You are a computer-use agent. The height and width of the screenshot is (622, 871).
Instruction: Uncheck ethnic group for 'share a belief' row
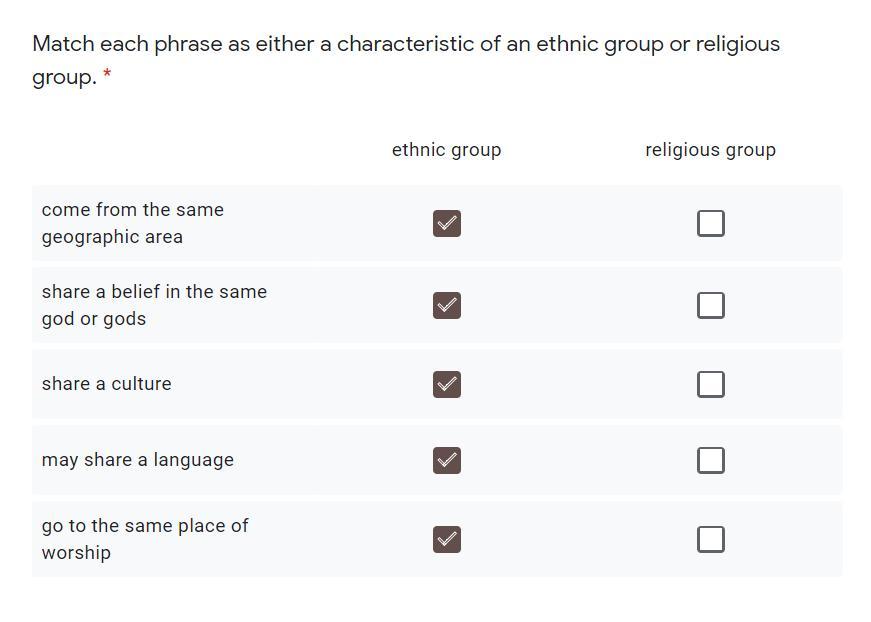point(447,305)
